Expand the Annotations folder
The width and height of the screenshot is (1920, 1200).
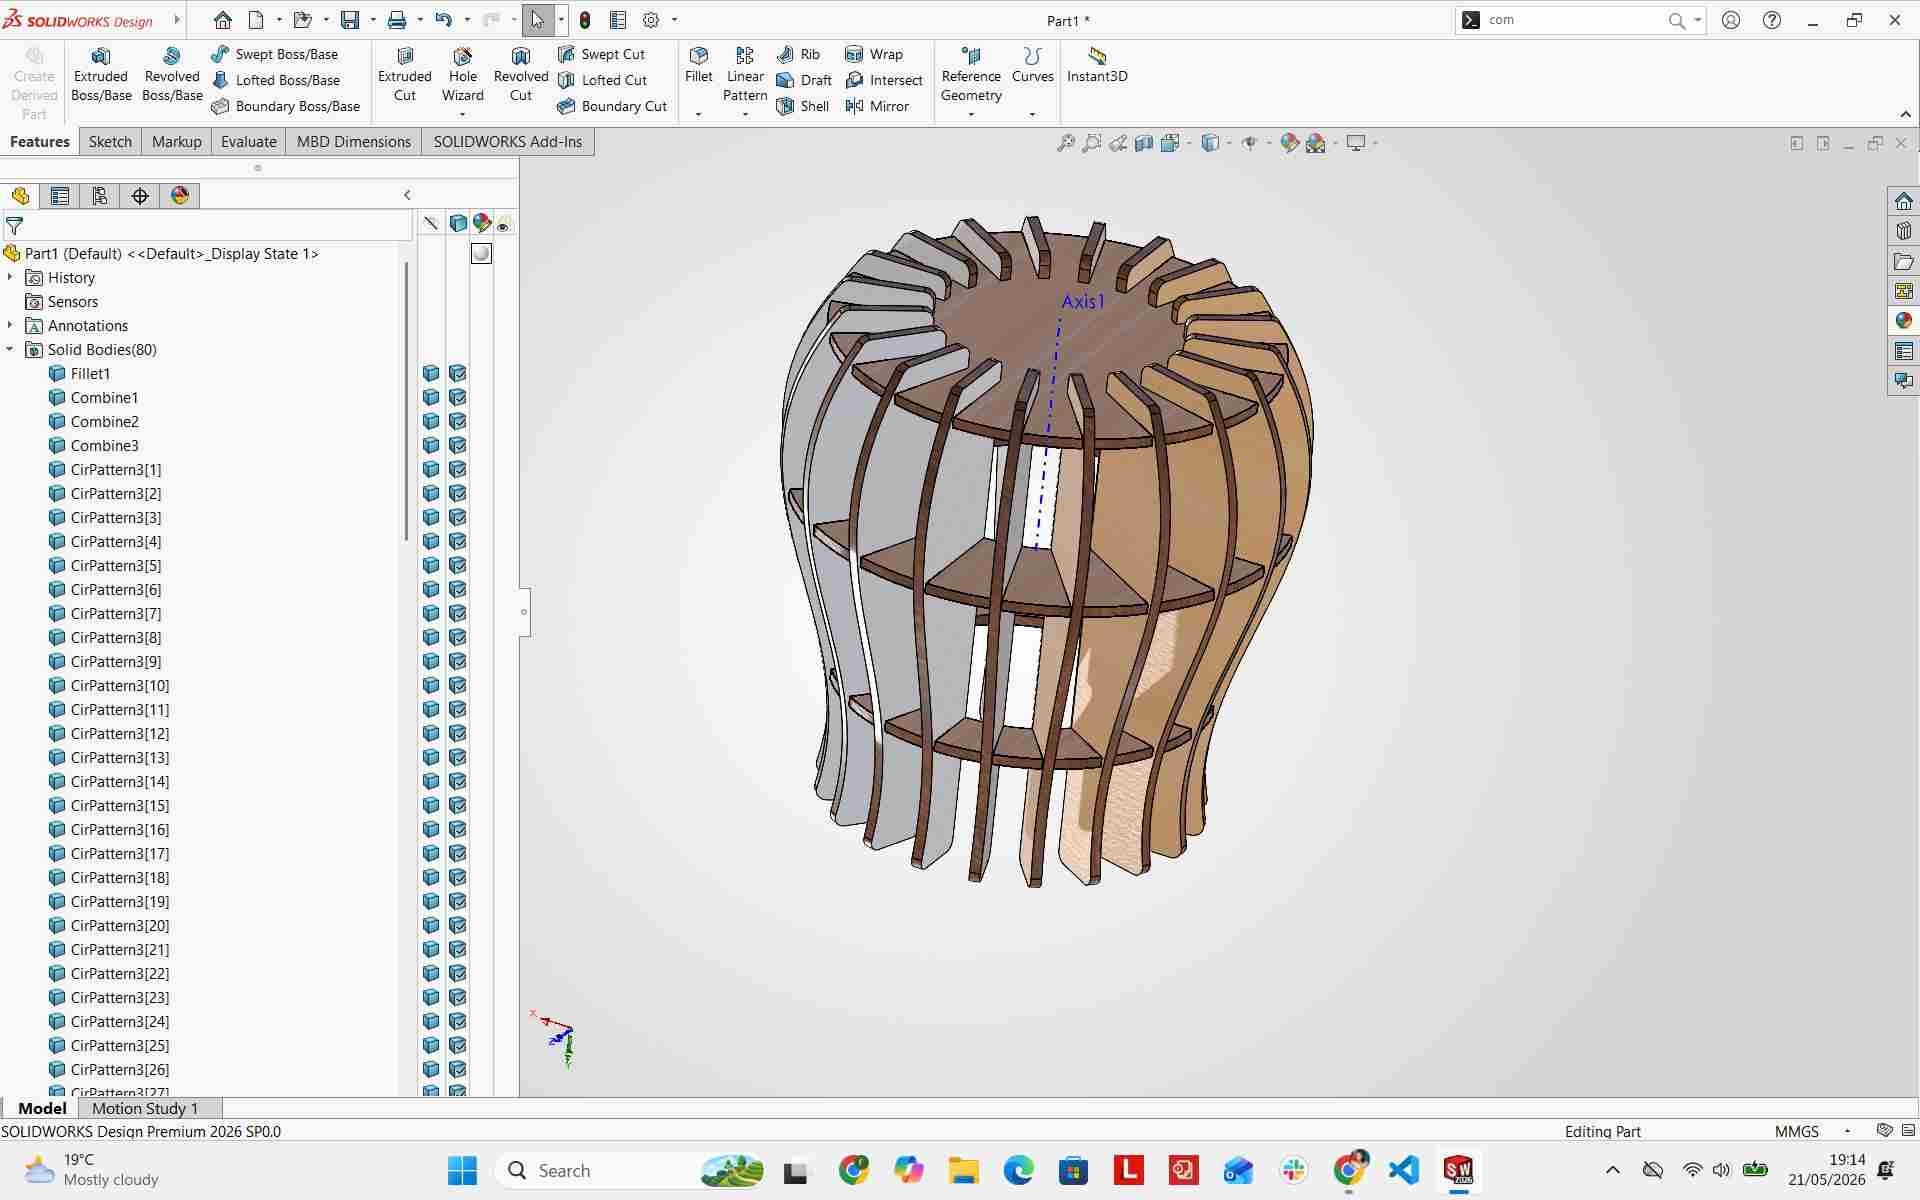pos(10,325)
